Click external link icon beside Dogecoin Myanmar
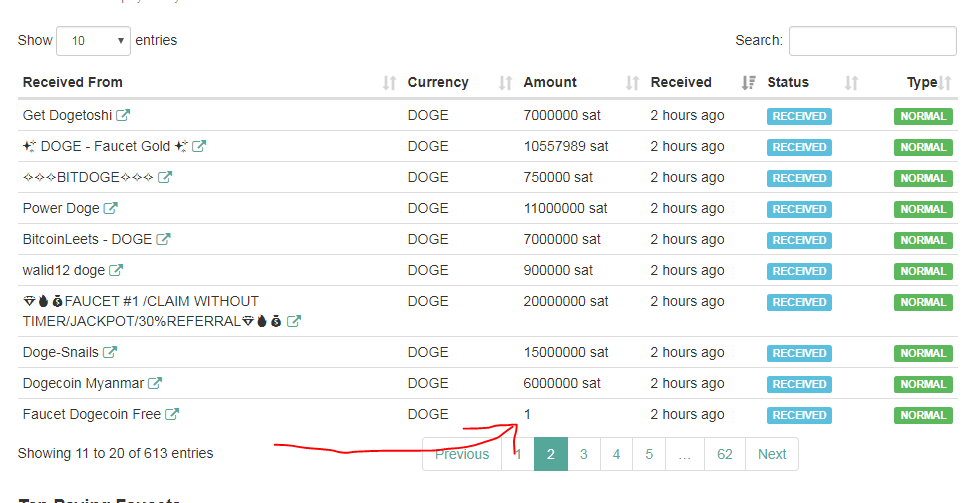 (155, 384)
